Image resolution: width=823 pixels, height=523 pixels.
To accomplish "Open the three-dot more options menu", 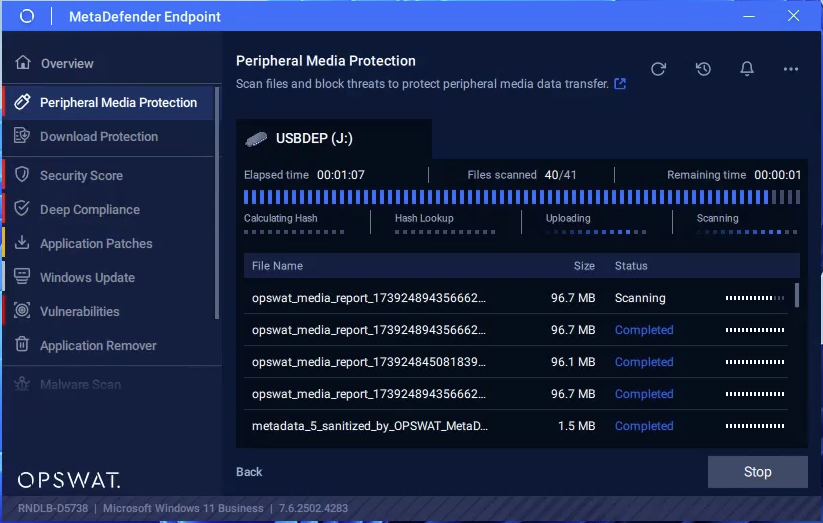I will point(790,69).
